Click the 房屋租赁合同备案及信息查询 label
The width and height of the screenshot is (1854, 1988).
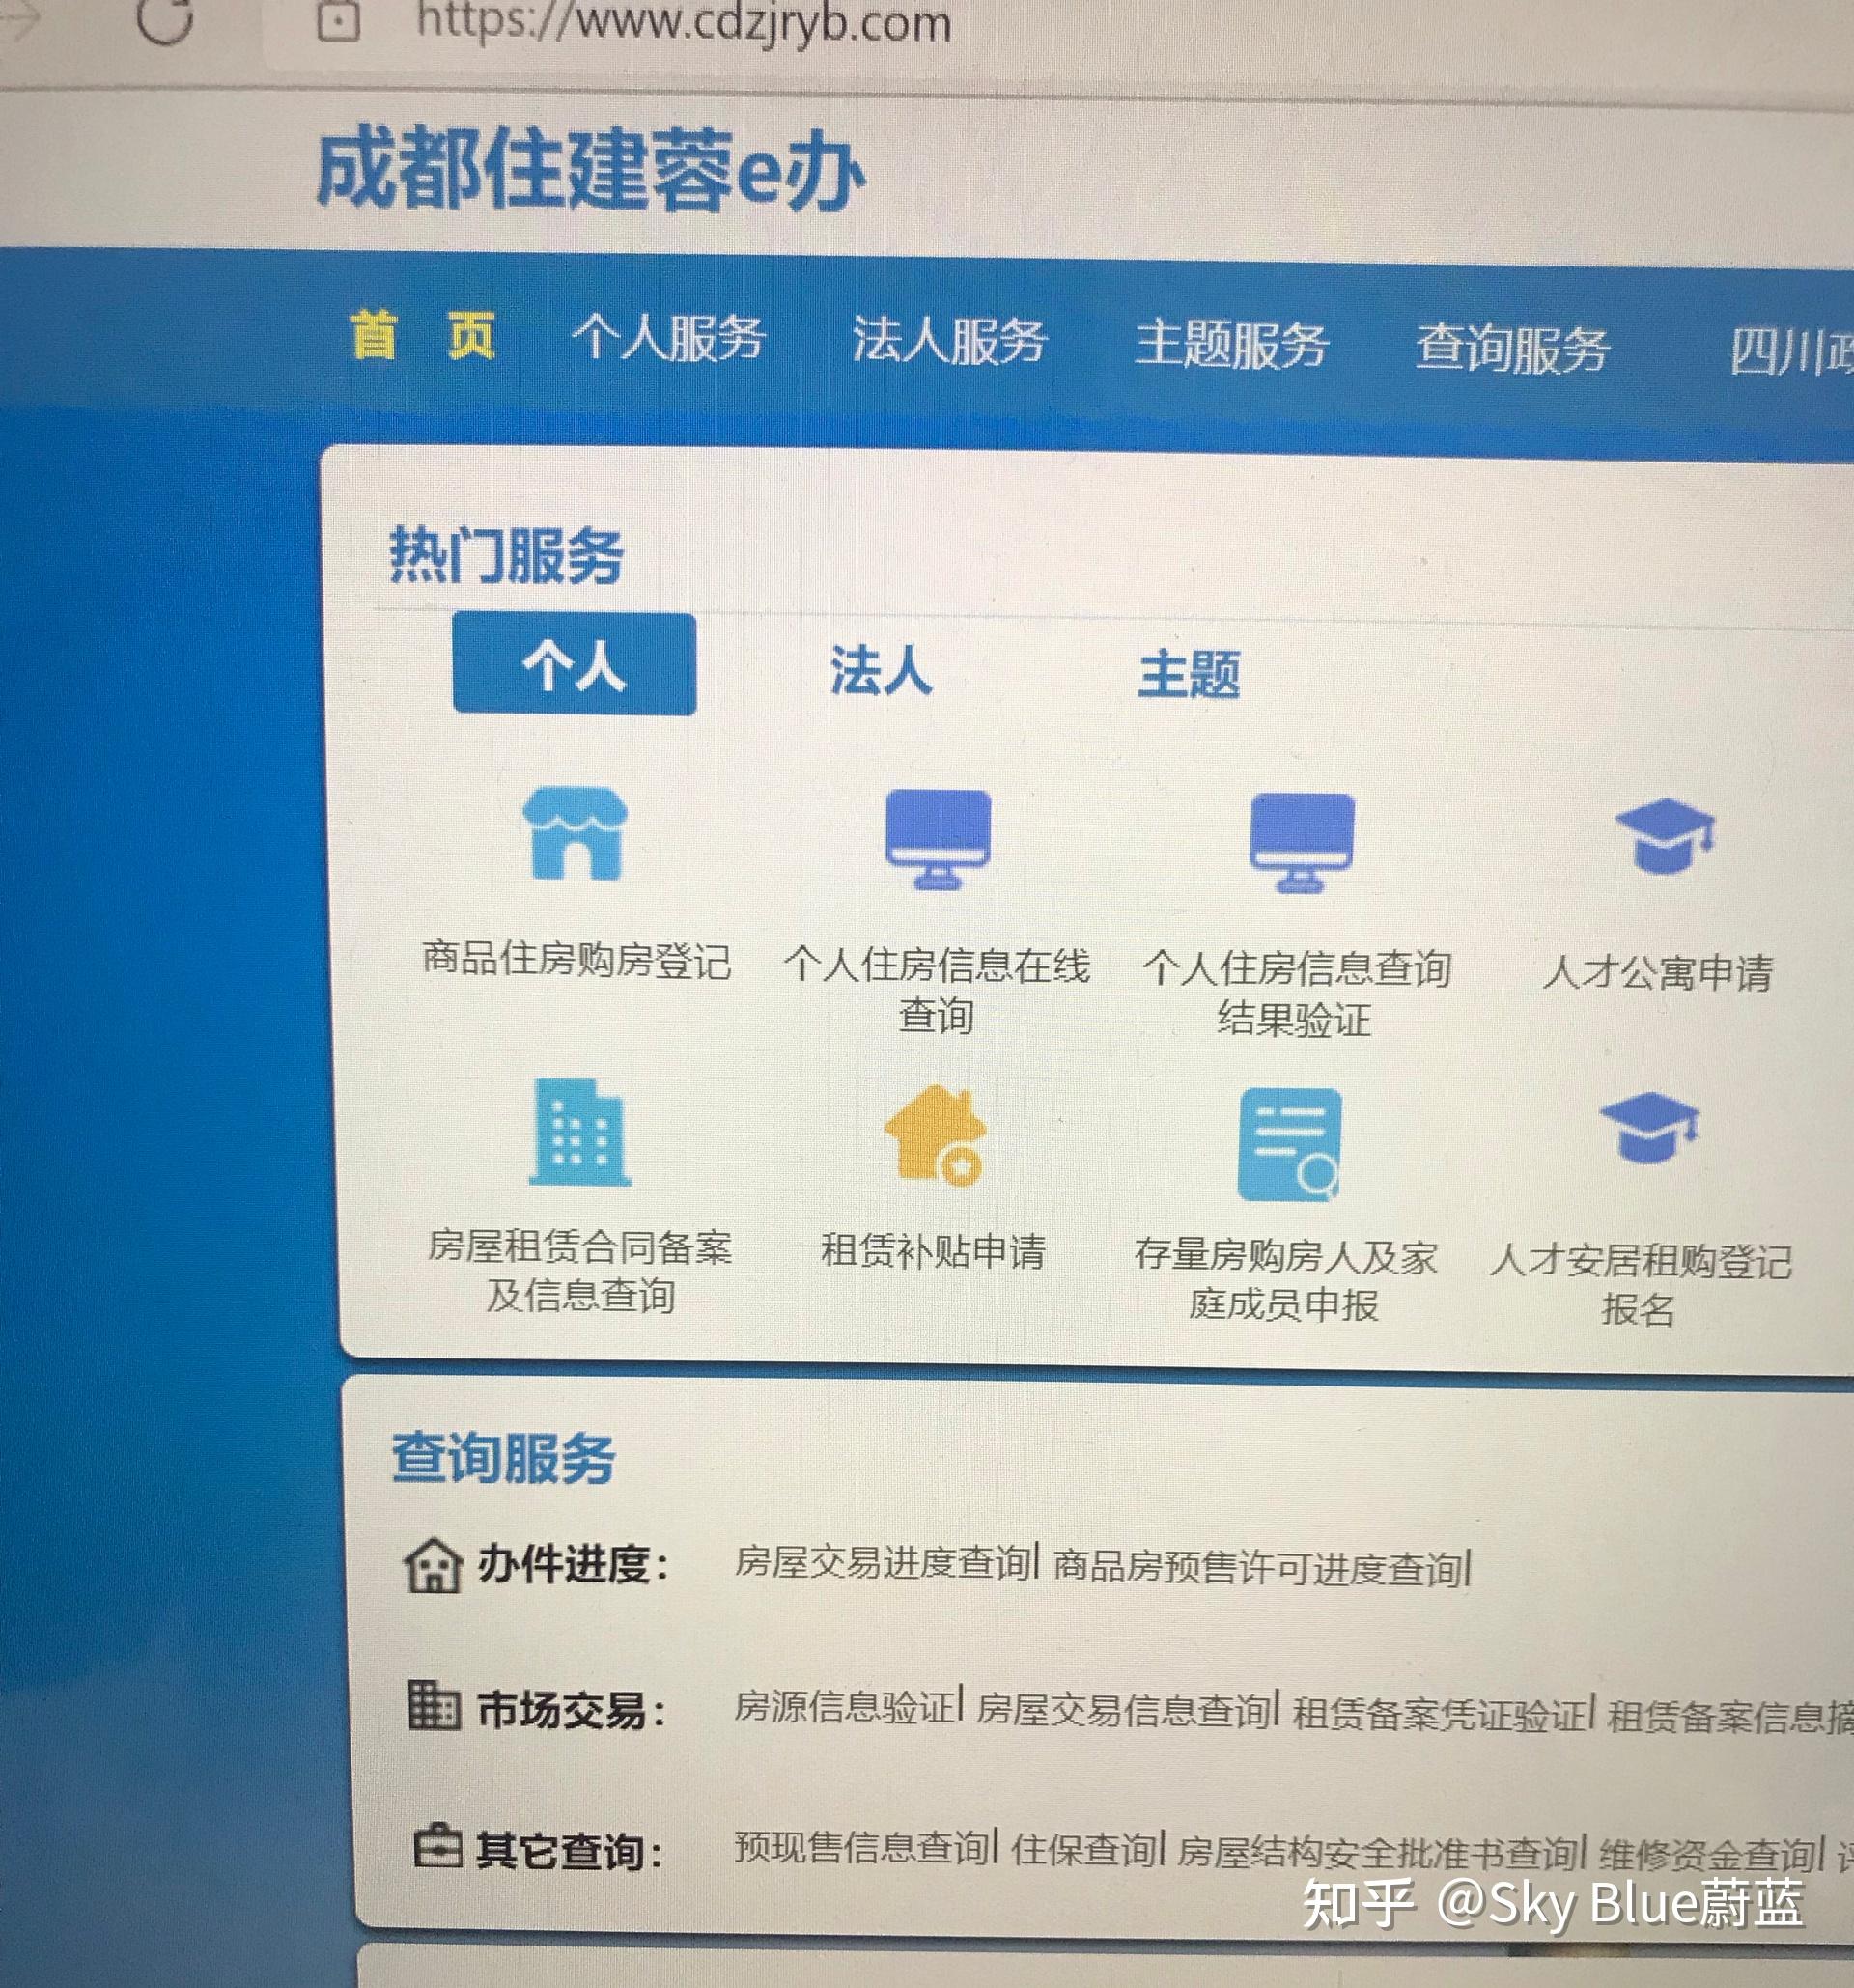(x=580, y=1271)
